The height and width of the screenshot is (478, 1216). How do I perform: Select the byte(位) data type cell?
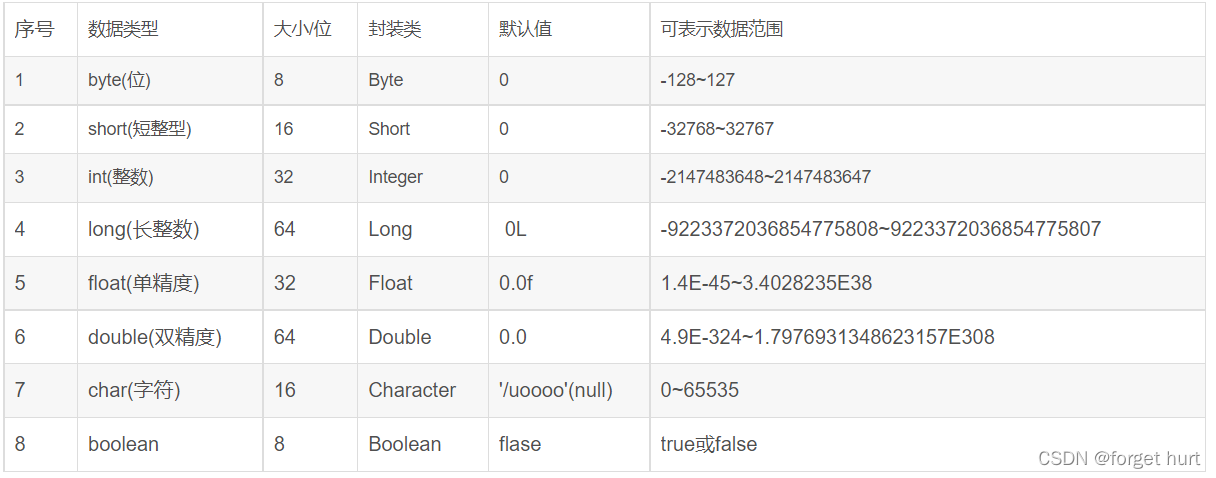tap(170, 80)
